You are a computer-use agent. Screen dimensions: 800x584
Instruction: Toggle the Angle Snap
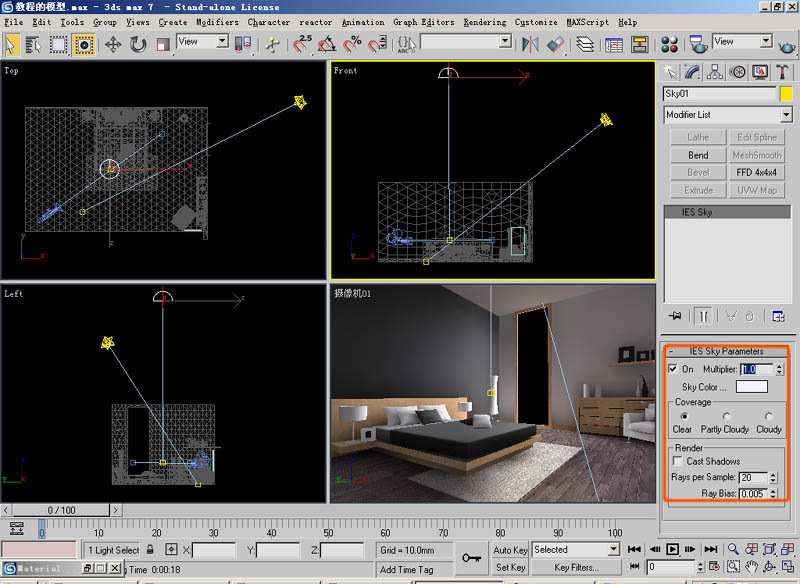[x=327, y=44]
